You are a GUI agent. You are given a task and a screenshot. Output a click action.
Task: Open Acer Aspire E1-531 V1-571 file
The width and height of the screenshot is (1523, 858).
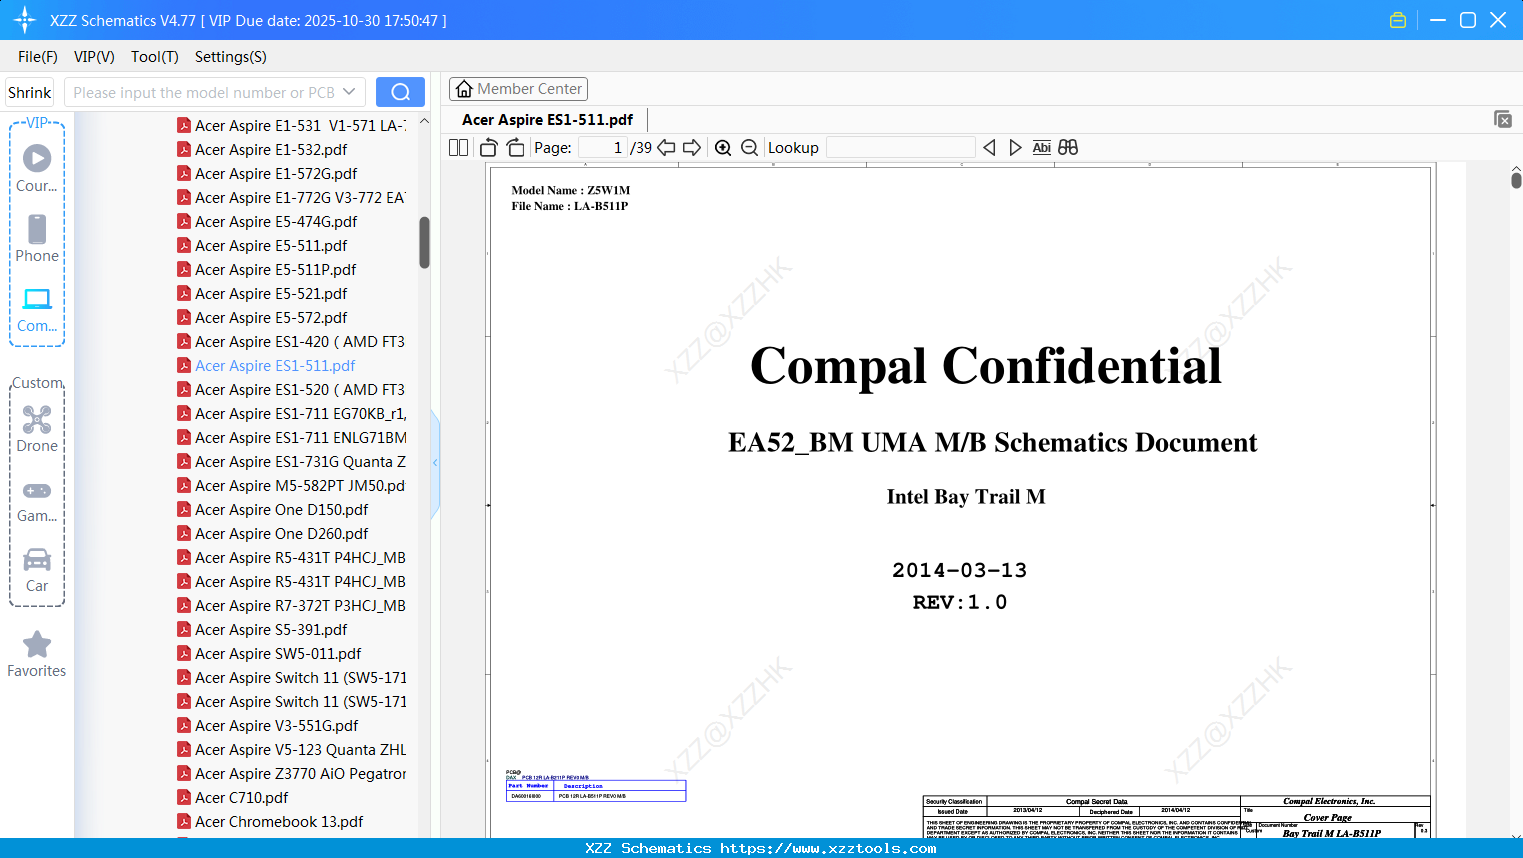click(291, 126)
